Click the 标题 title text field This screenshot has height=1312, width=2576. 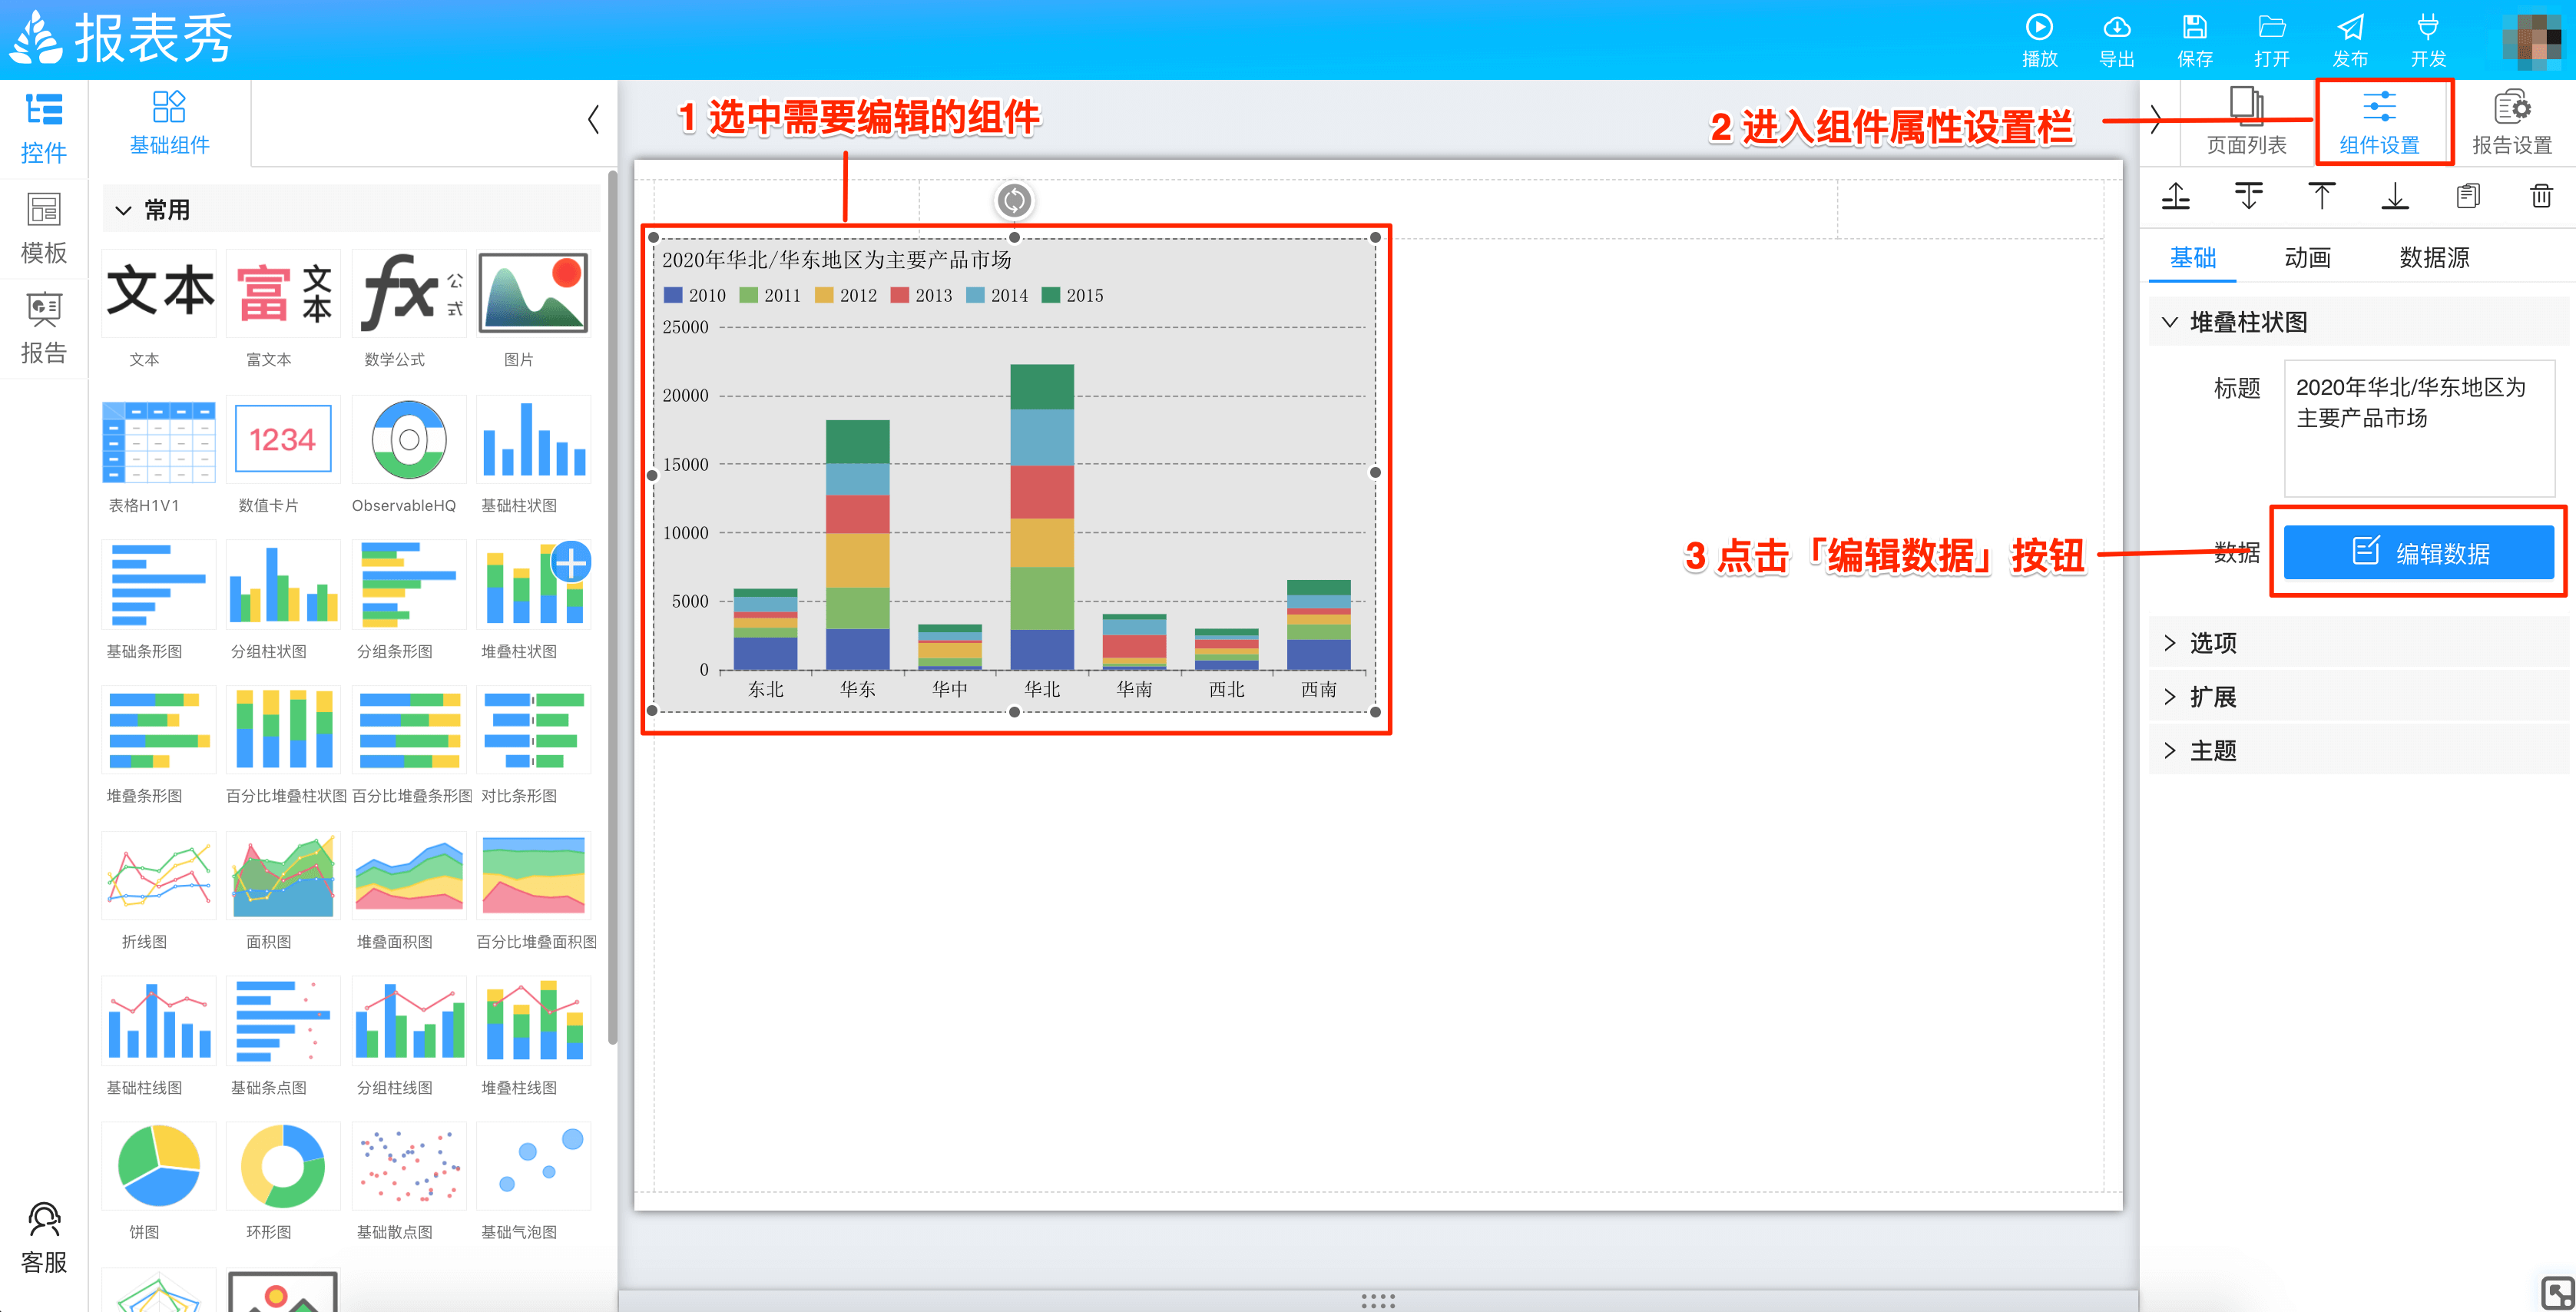[x=2420, y=428]
